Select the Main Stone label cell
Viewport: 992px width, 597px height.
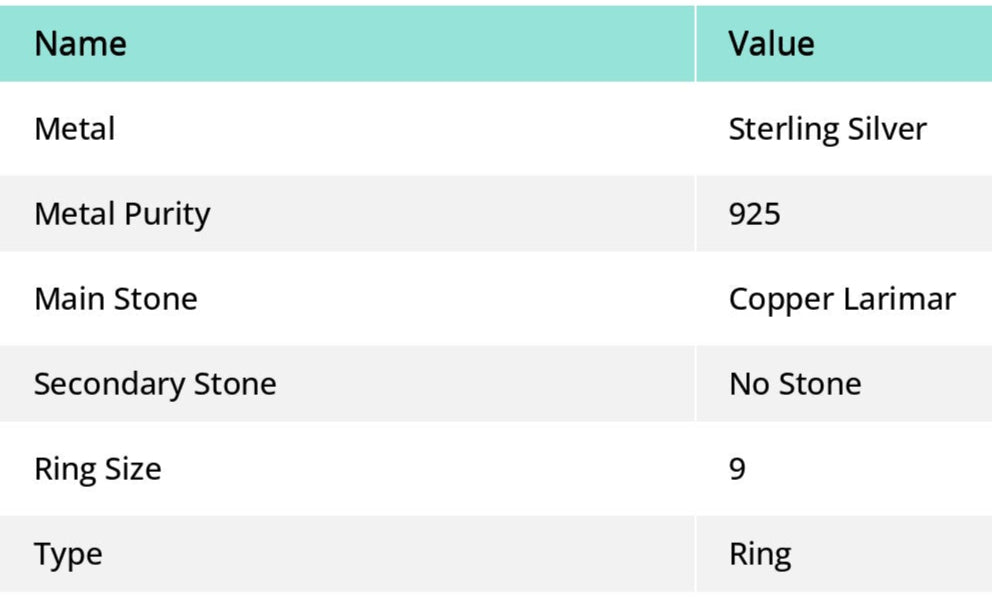pyautogui.click(x=115, y=299)
